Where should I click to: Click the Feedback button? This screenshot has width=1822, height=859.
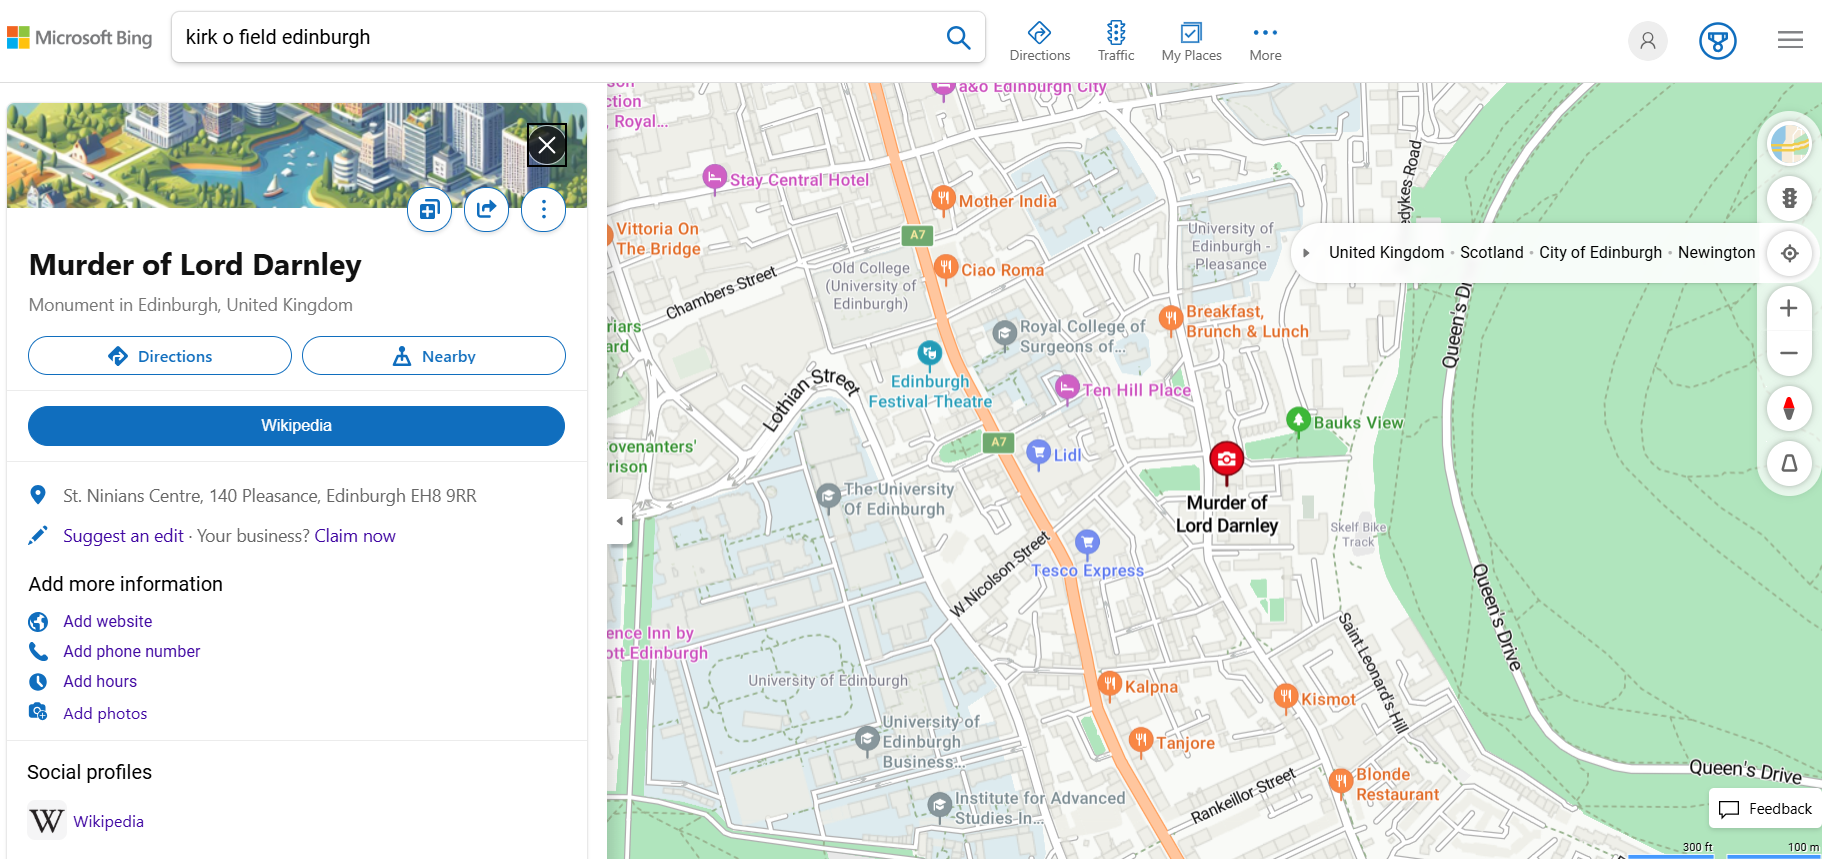click(1765, 809)
